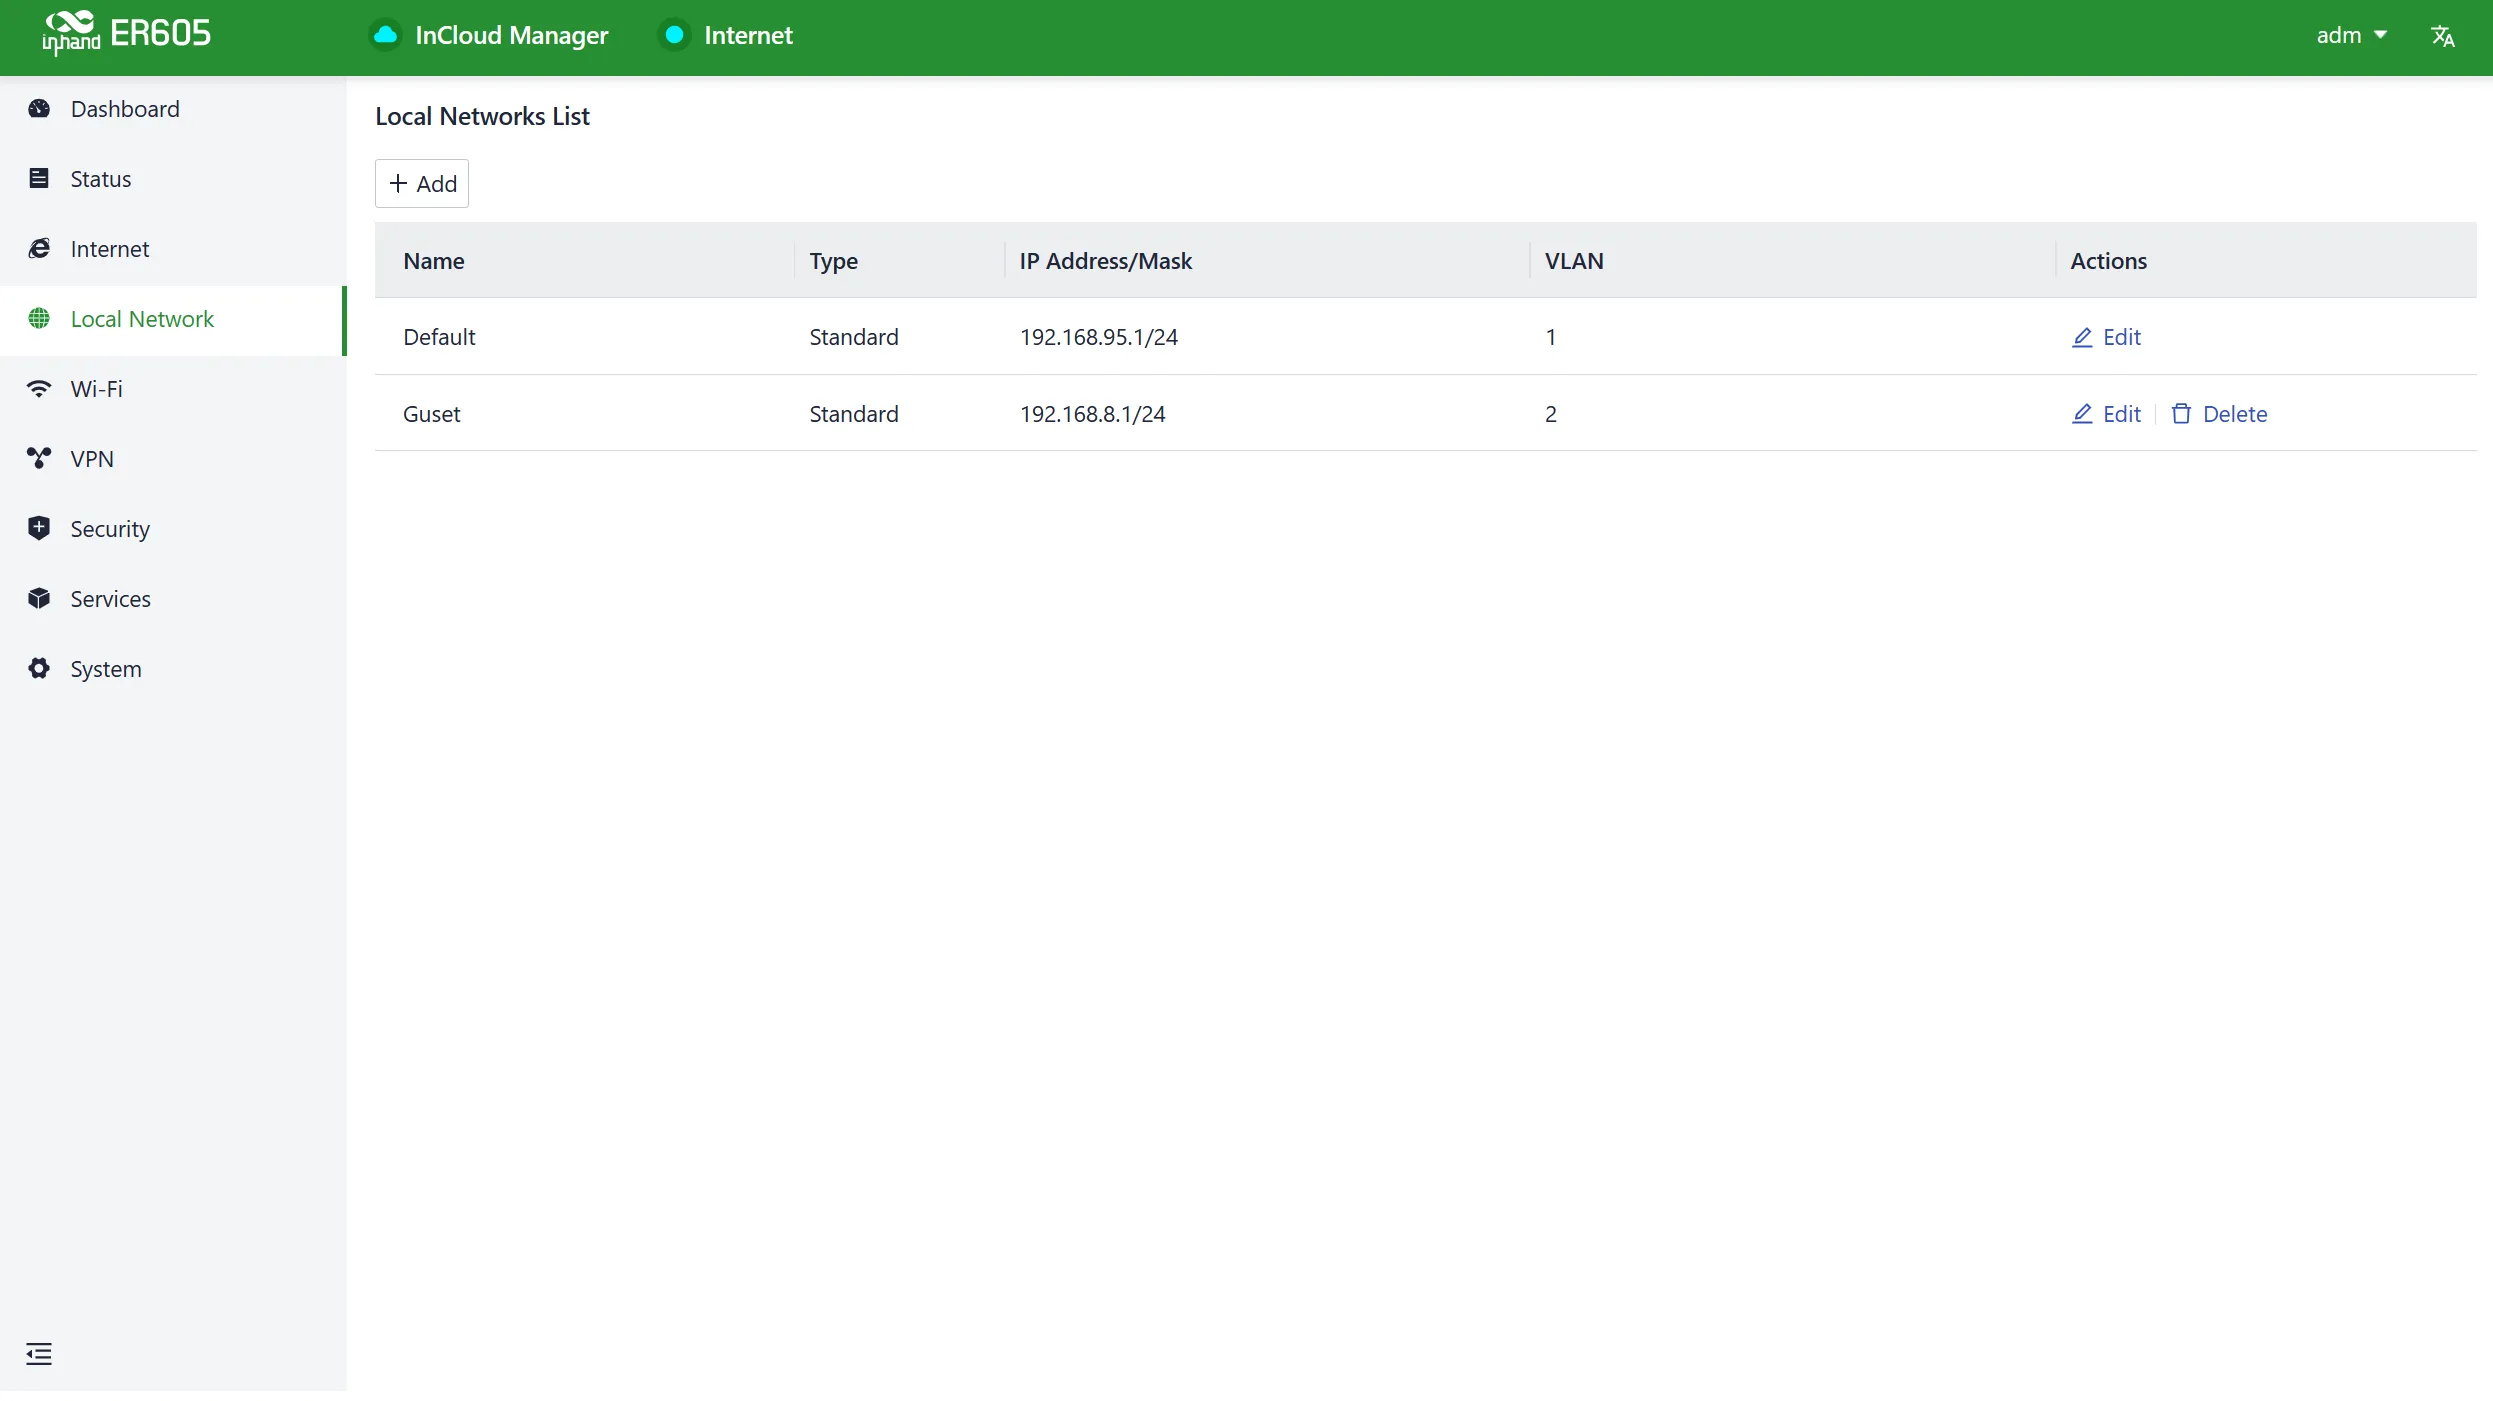Open the adm user dropdown
Screen dimensions: 2493x1401
2352,36
